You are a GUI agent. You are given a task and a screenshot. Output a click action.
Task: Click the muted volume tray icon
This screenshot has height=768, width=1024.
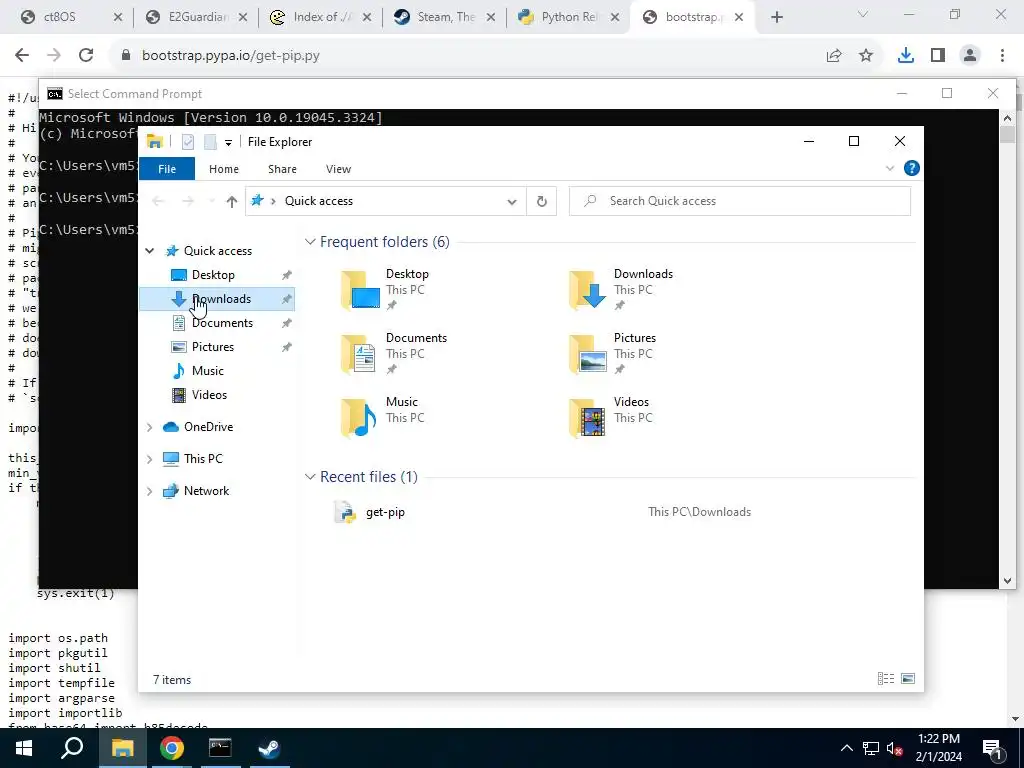tap(895, 748)
